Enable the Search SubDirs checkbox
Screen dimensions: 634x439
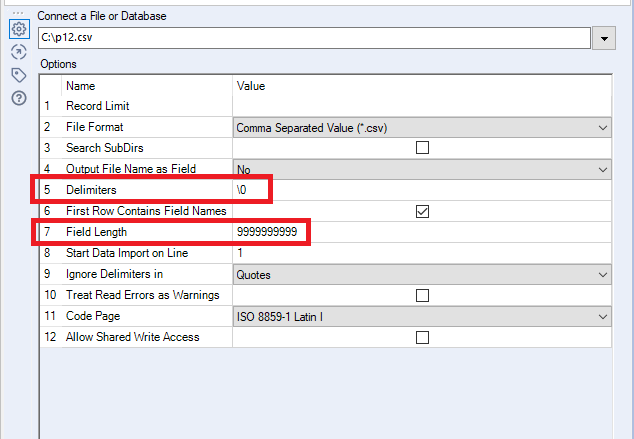click(x=422, y=148)
